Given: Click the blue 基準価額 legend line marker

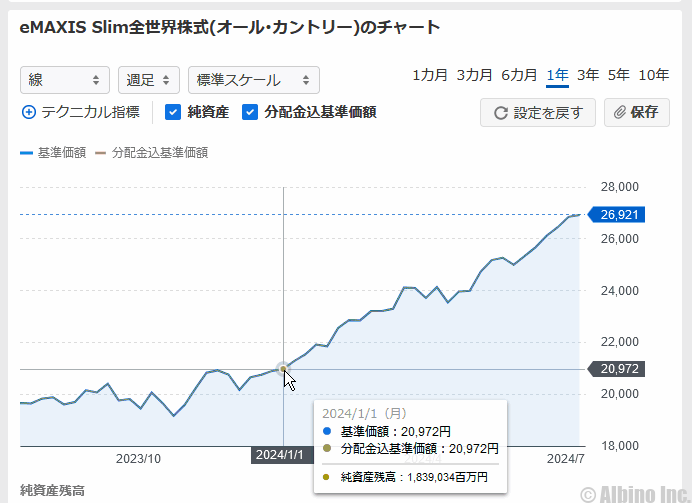Looking at the screenshot, I should tap(26, 153).
